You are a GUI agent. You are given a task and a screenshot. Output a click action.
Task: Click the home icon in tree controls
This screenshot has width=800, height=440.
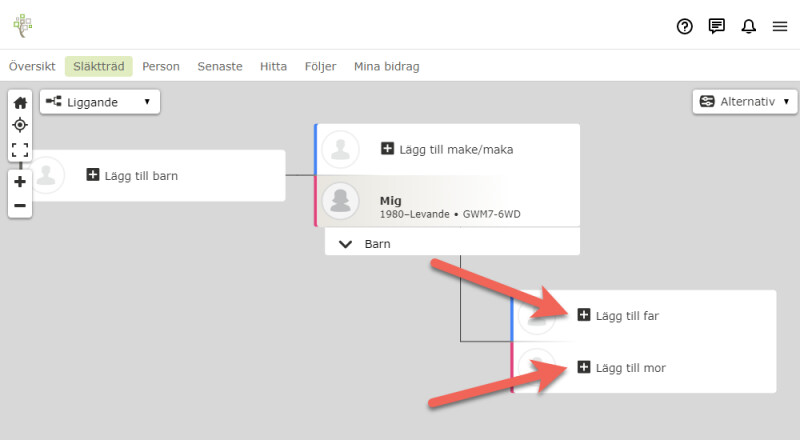[x=20, y=103]
